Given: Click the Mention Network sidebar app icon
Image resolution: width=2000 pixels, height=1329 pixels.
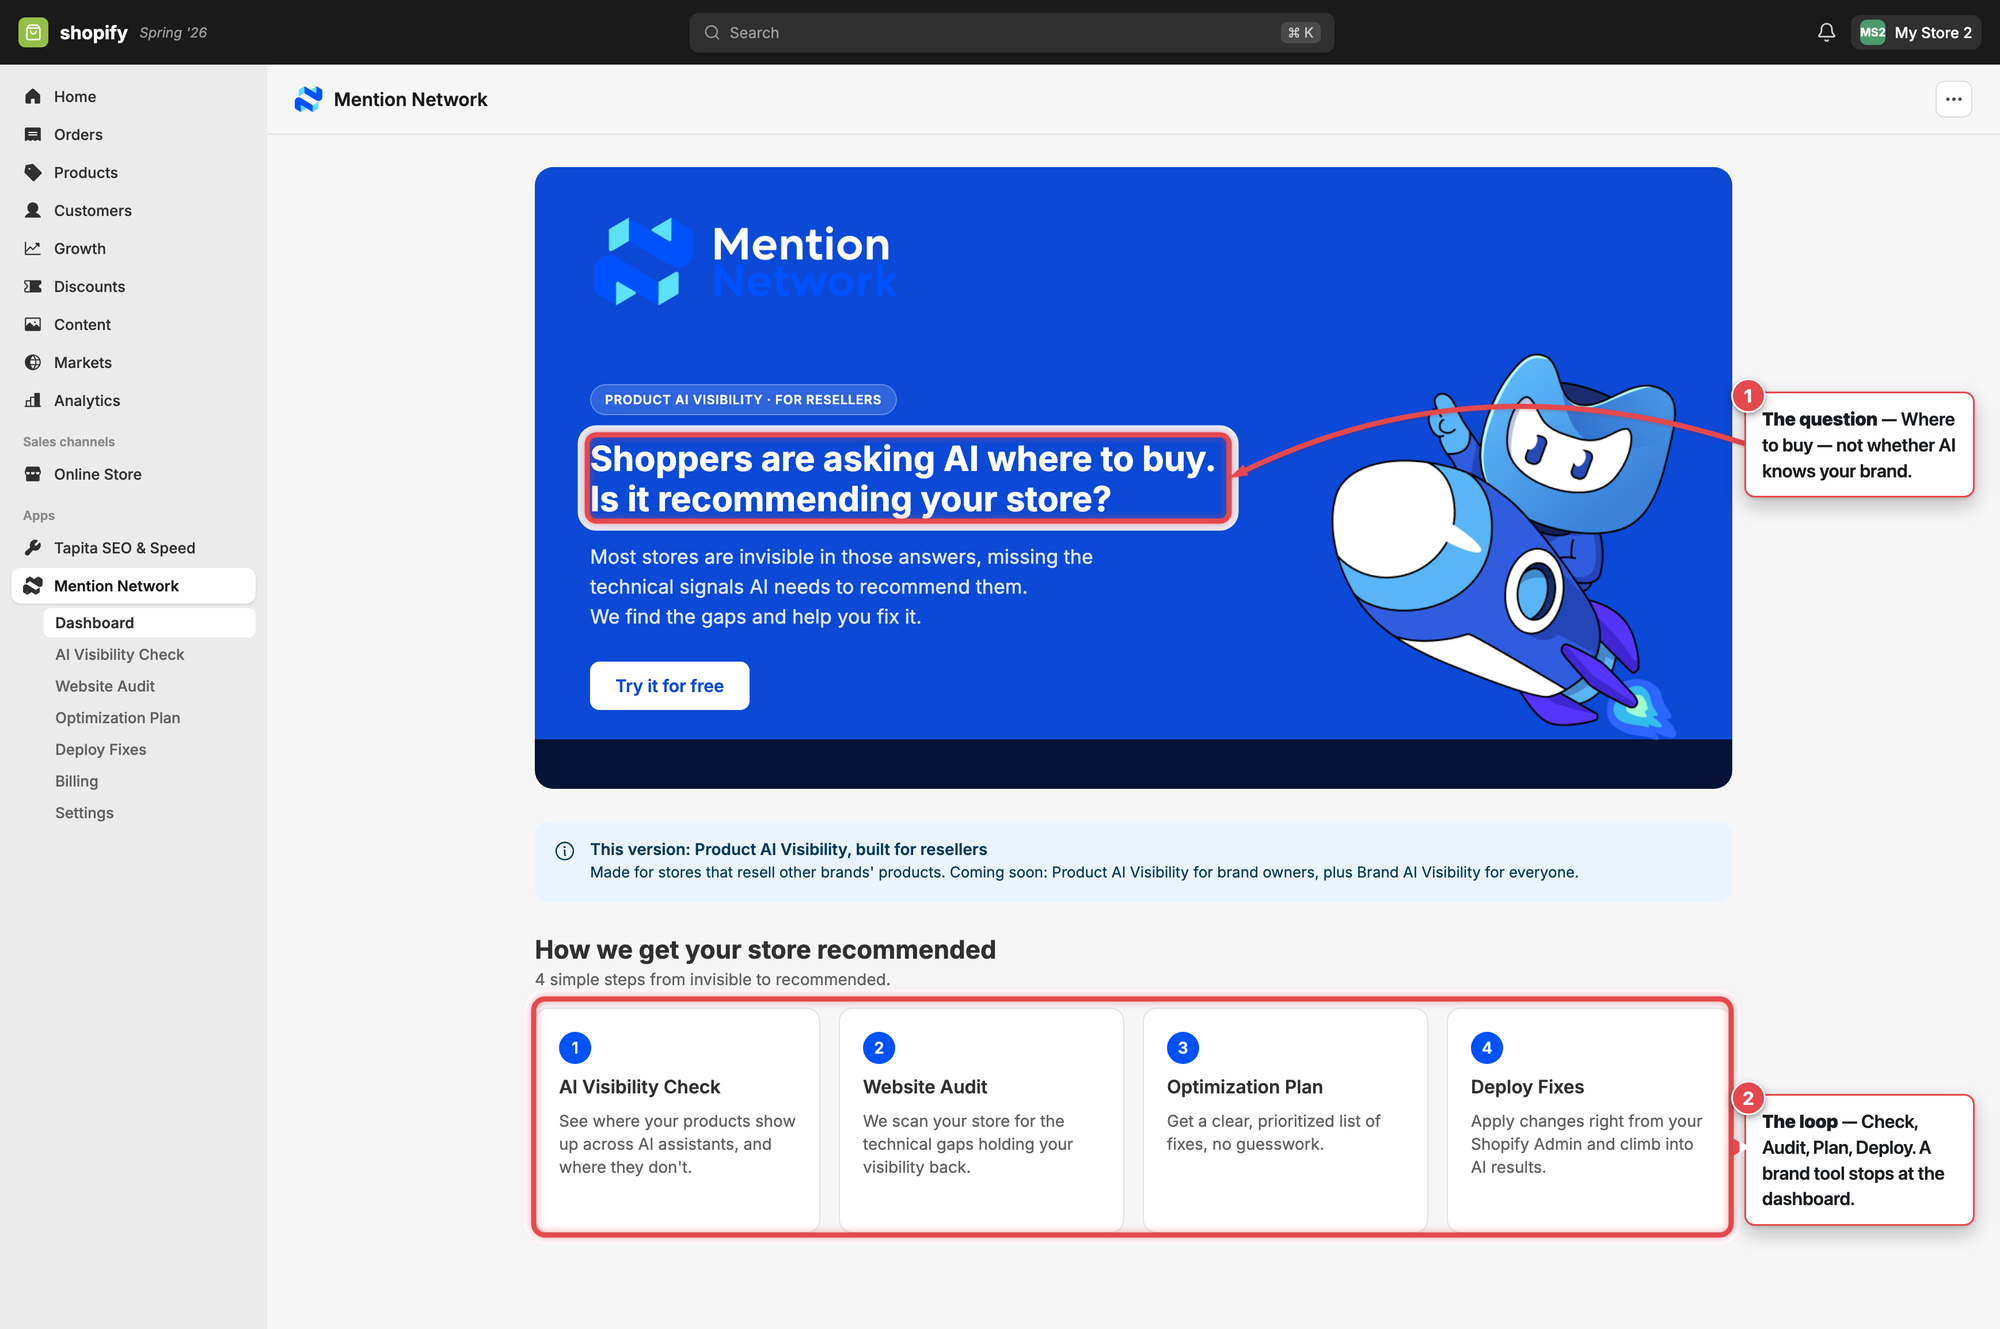Looking at the screenshot, I should point(33,586).
